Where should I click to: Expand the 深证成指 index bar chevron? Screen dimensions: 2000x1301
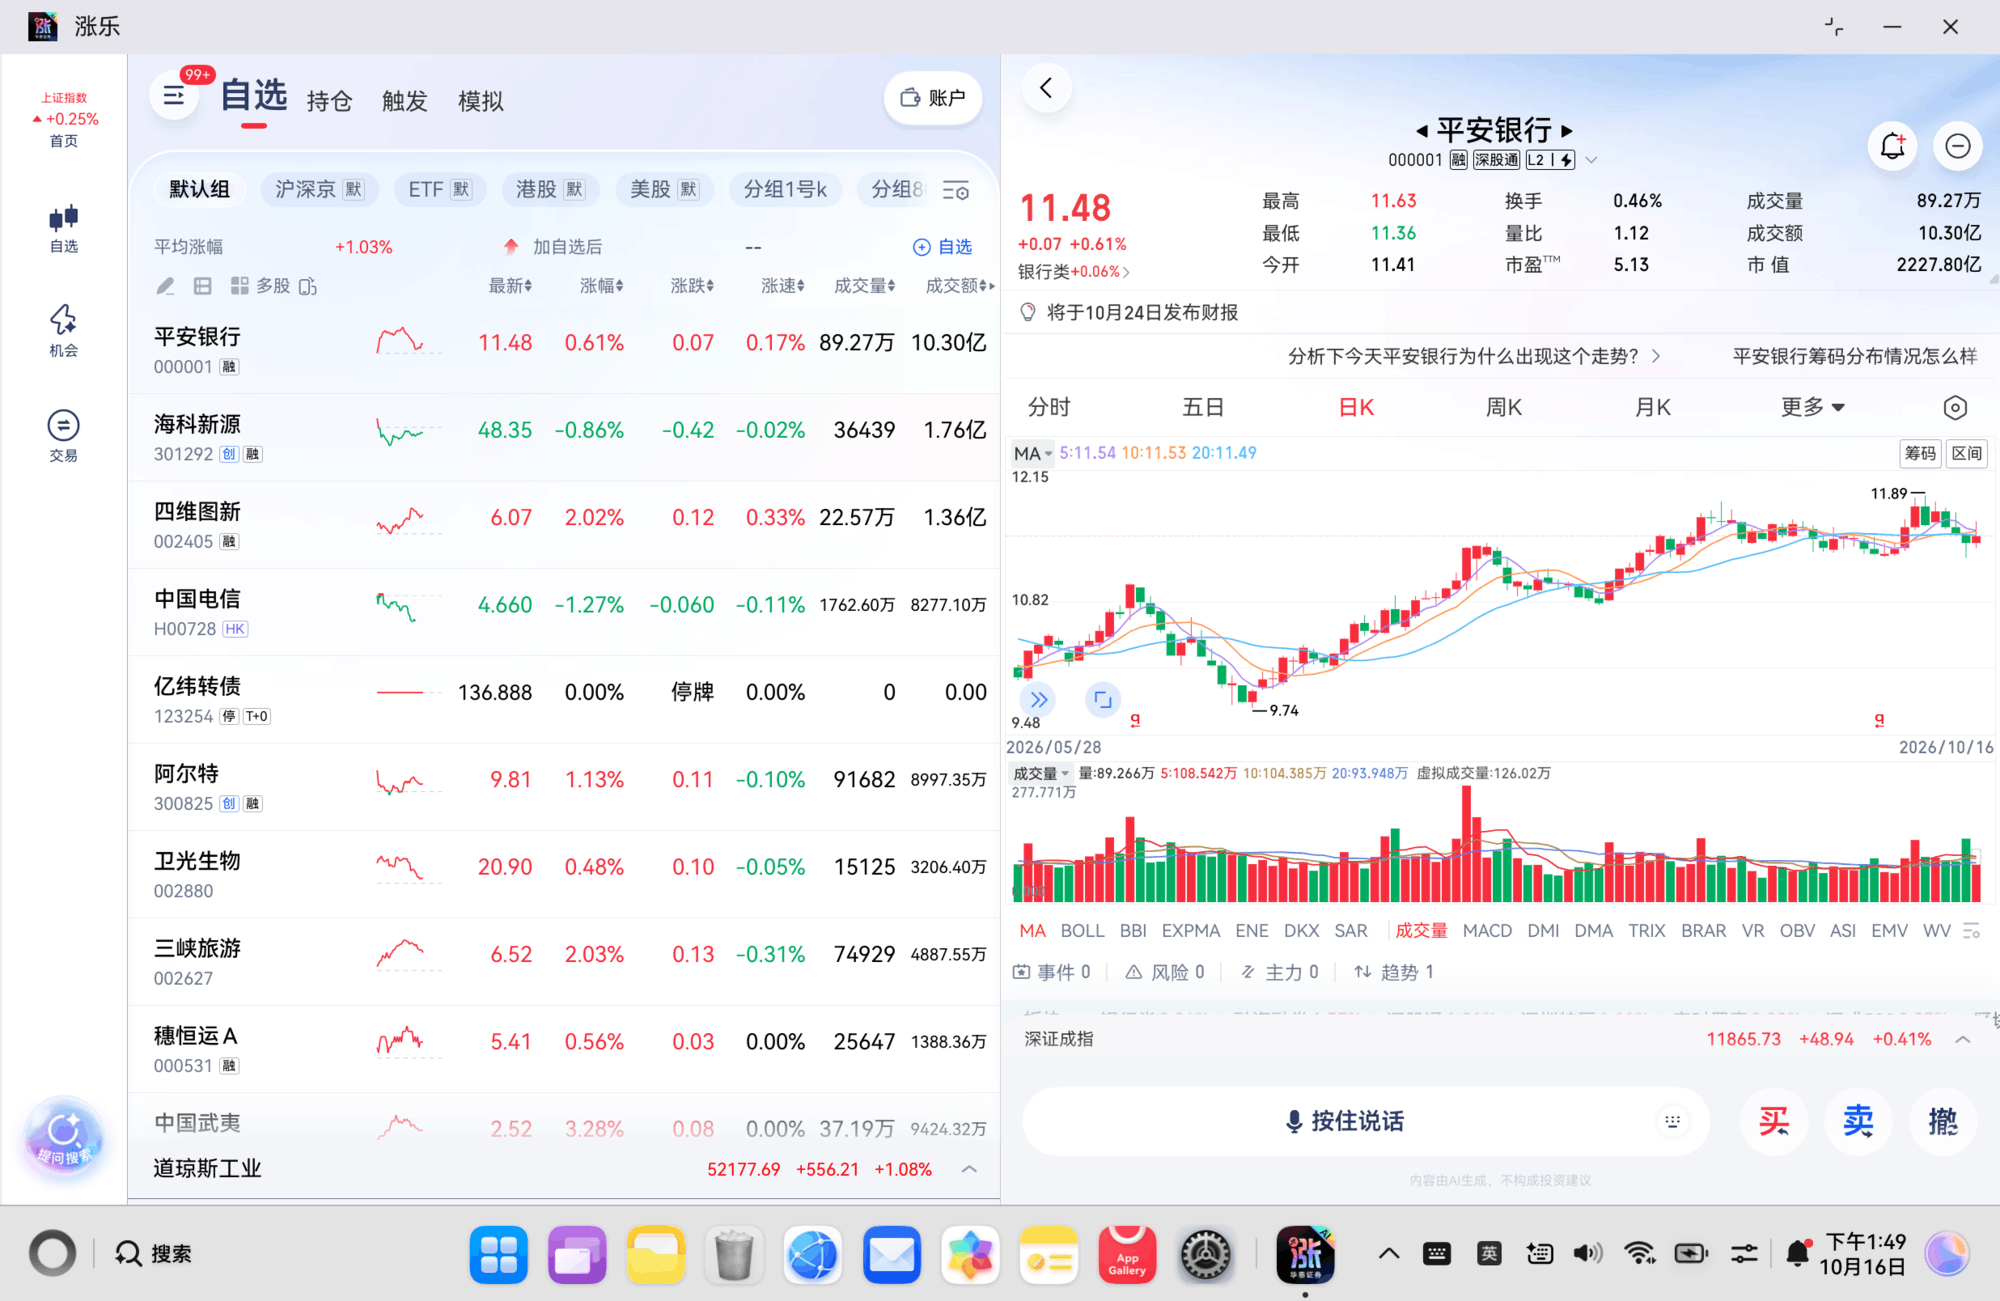coord(1963,1039)
